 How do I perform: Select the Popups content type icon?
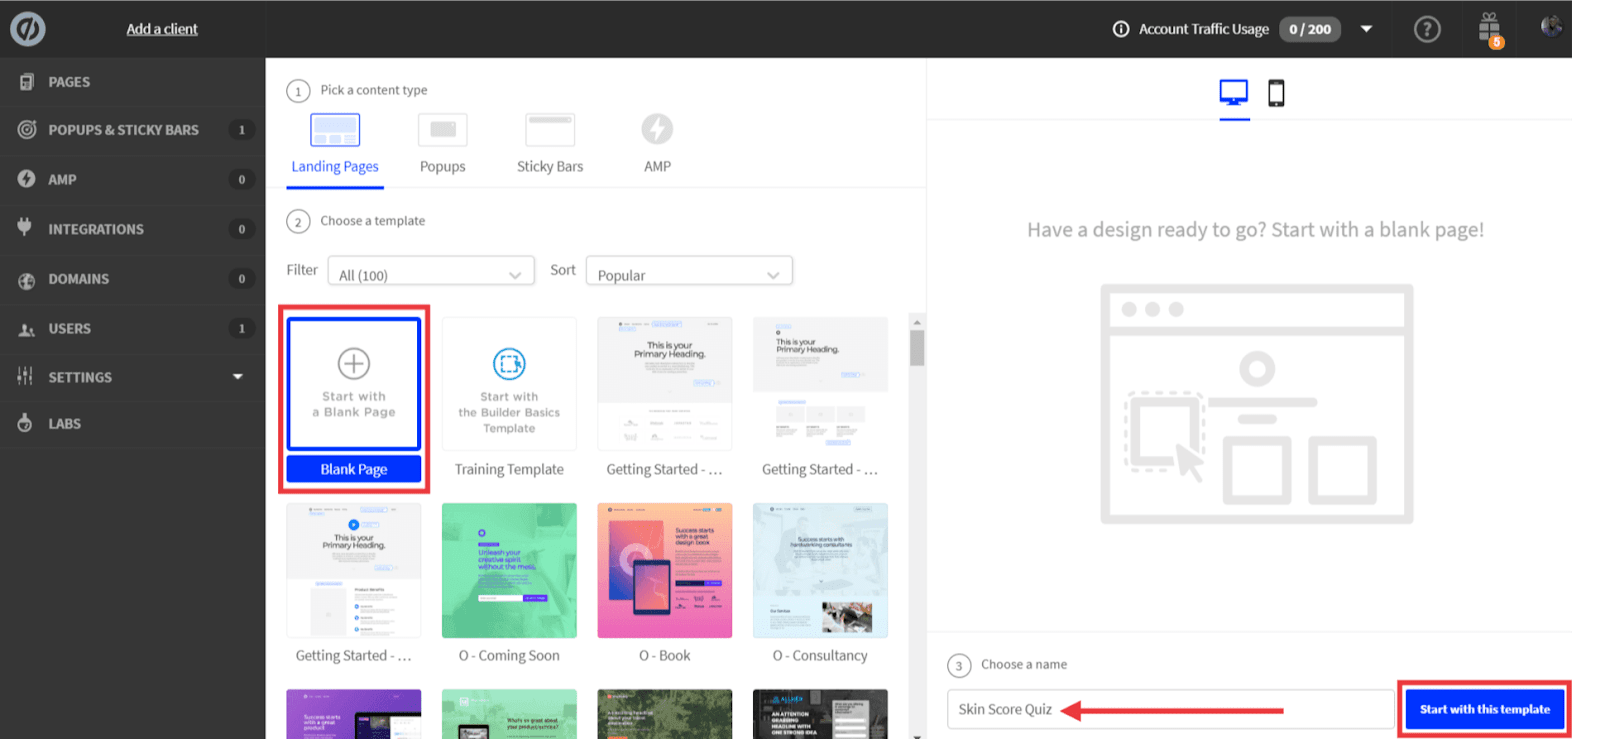443,130
